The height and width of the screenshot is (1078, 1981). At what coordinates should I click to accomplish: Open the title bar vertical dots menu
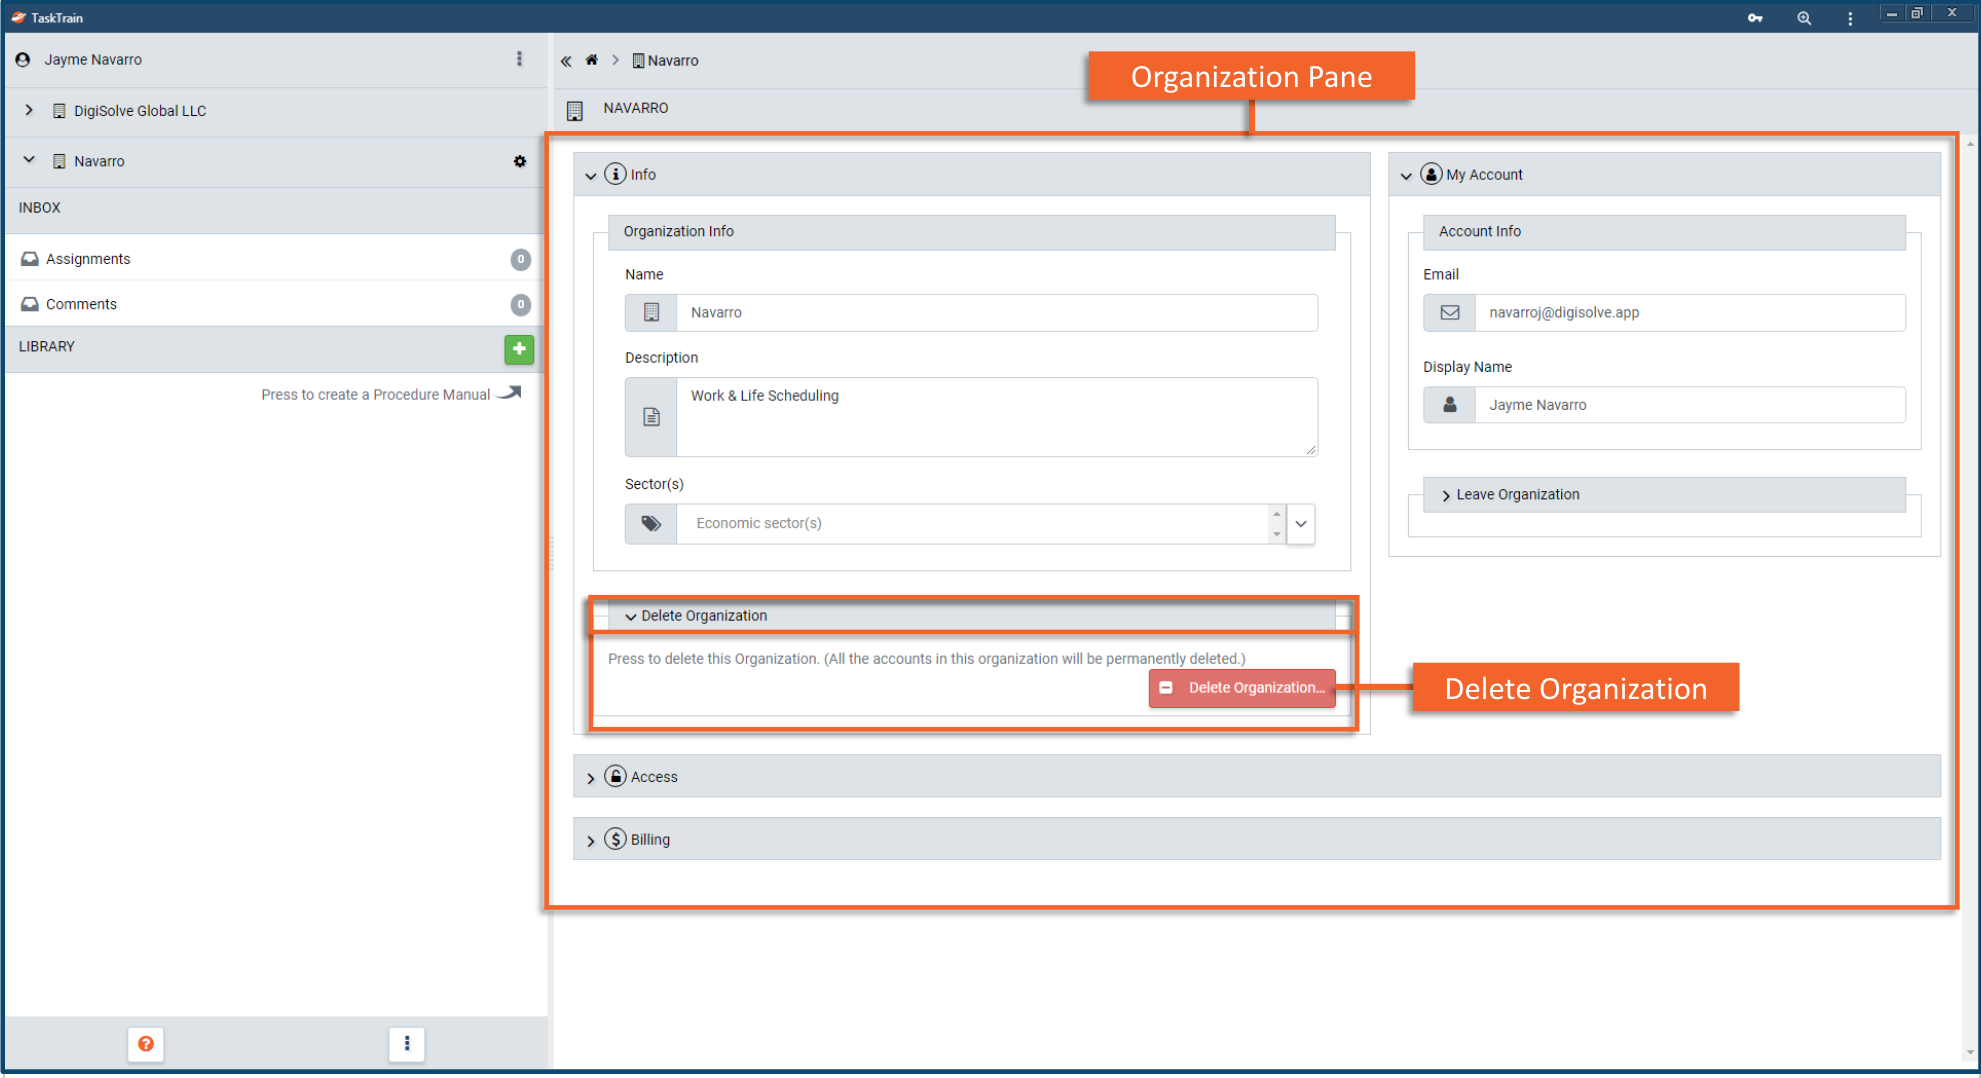pyautogui.click(x=1850, y=18)
